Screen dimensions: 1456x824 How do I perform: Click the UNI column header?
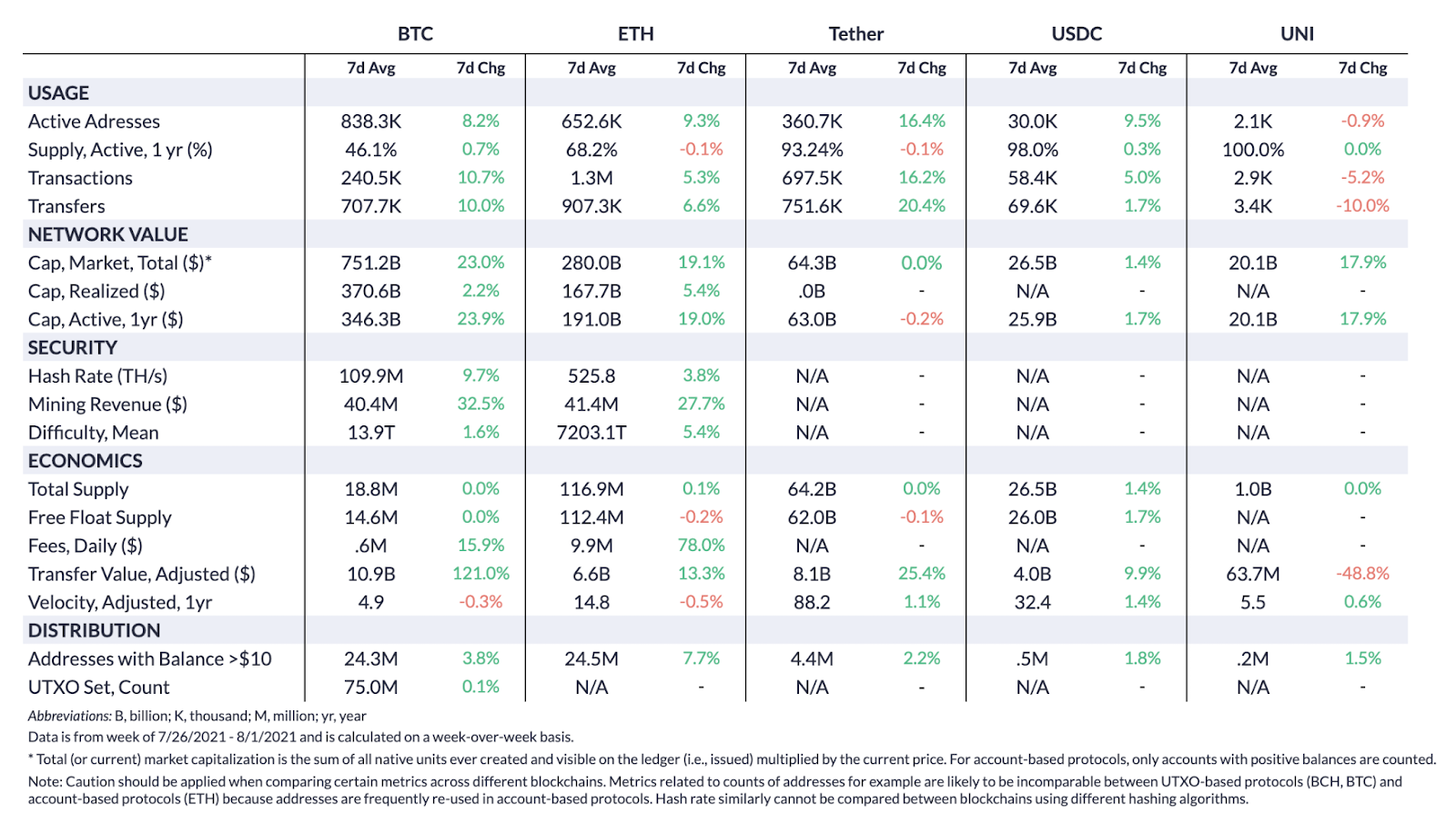click(x=1298, y=34)
